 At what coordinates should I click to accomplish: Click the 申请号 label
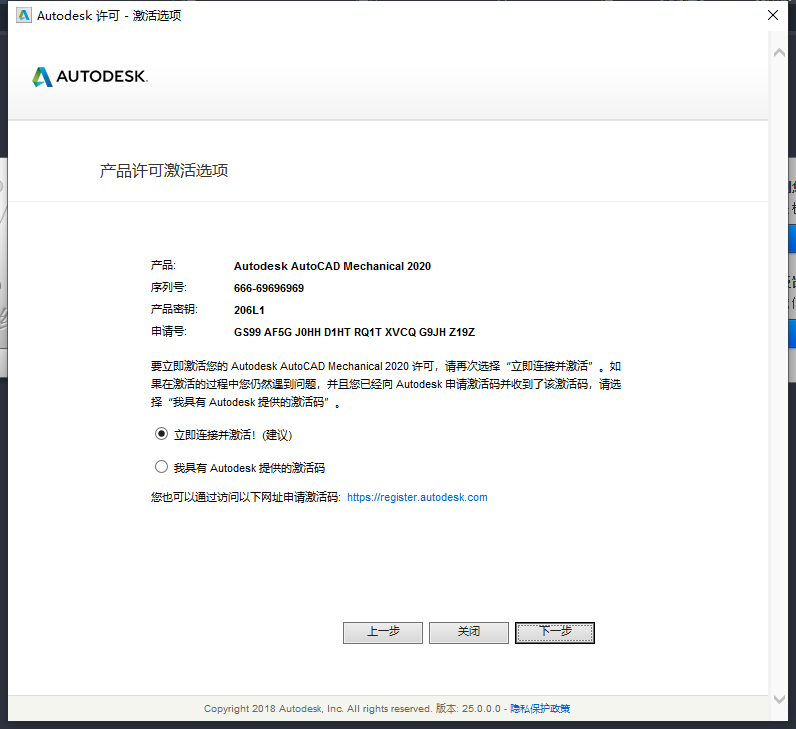[169, 332]
